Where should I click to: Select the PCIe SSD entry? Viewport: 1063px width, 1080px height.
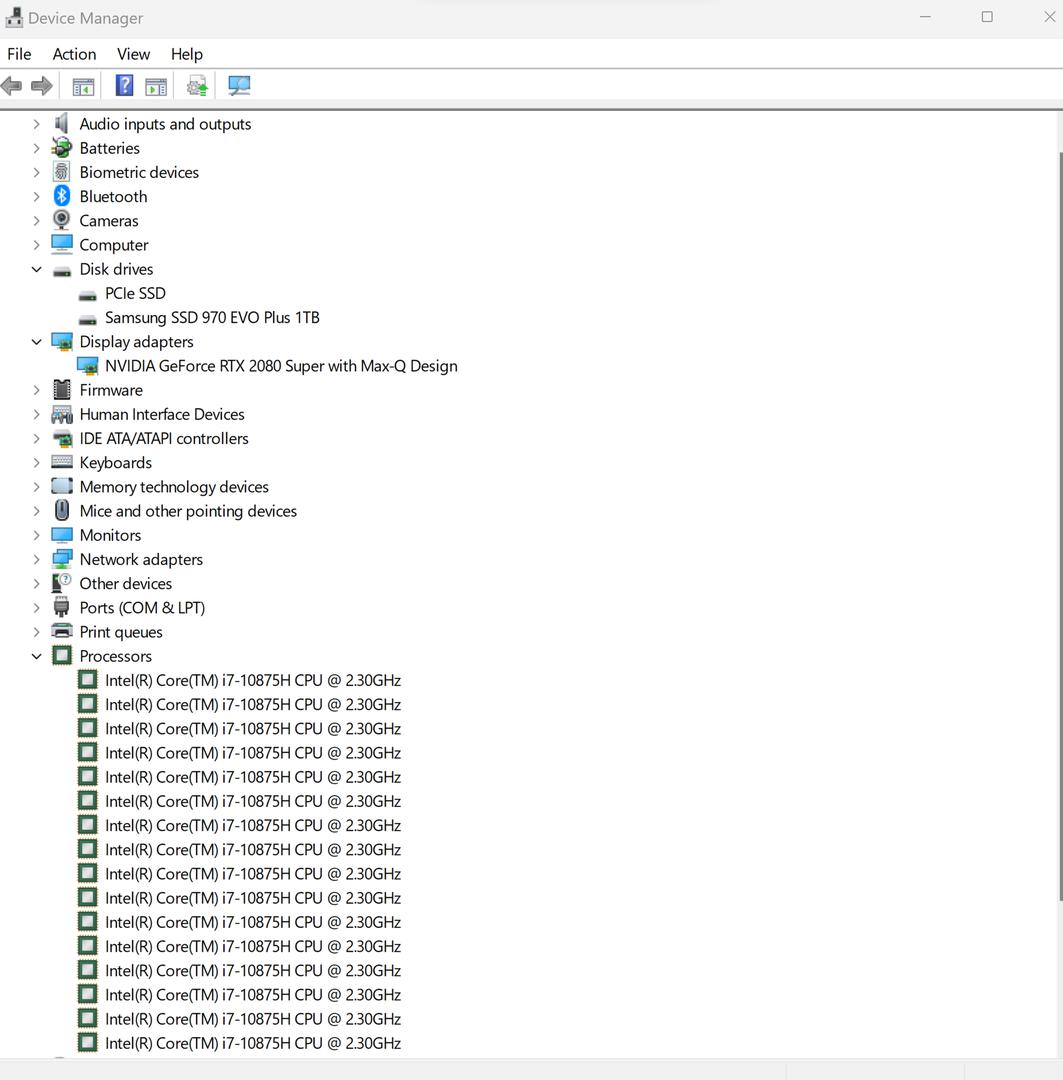[135, 293]
